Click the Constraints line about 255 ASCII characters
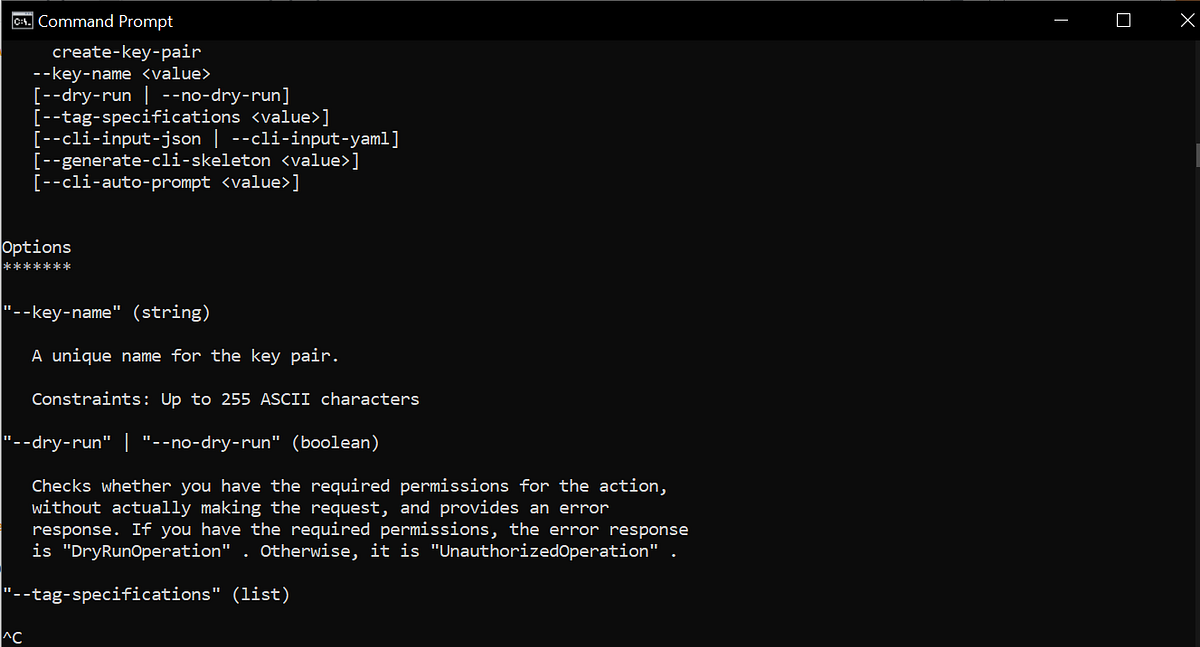 point(226,398)
